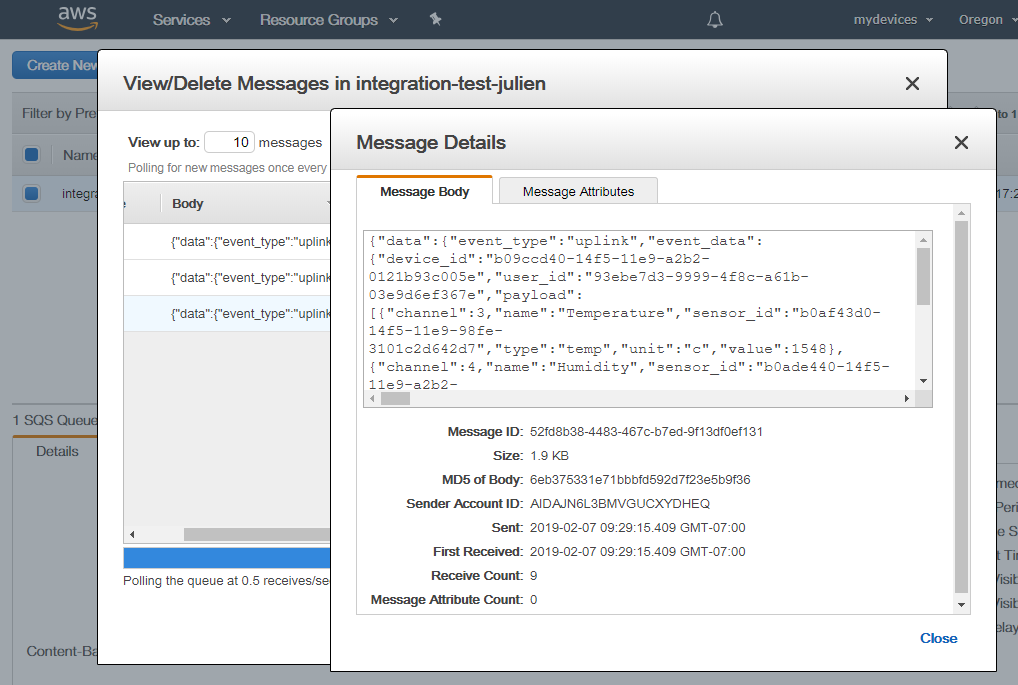Viewport: 1018px width, 685px height.
Task: Expand the Services menu
Action: pos(191,20)
